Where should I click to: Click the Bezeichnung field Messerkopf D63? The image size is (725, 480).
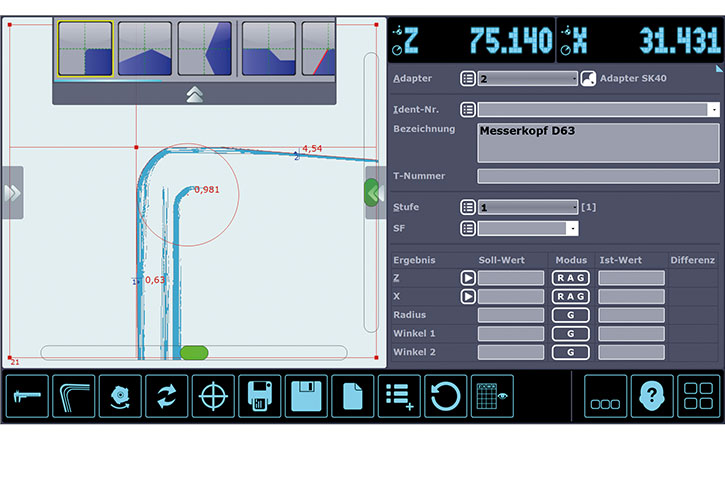[x=598, y=142]
